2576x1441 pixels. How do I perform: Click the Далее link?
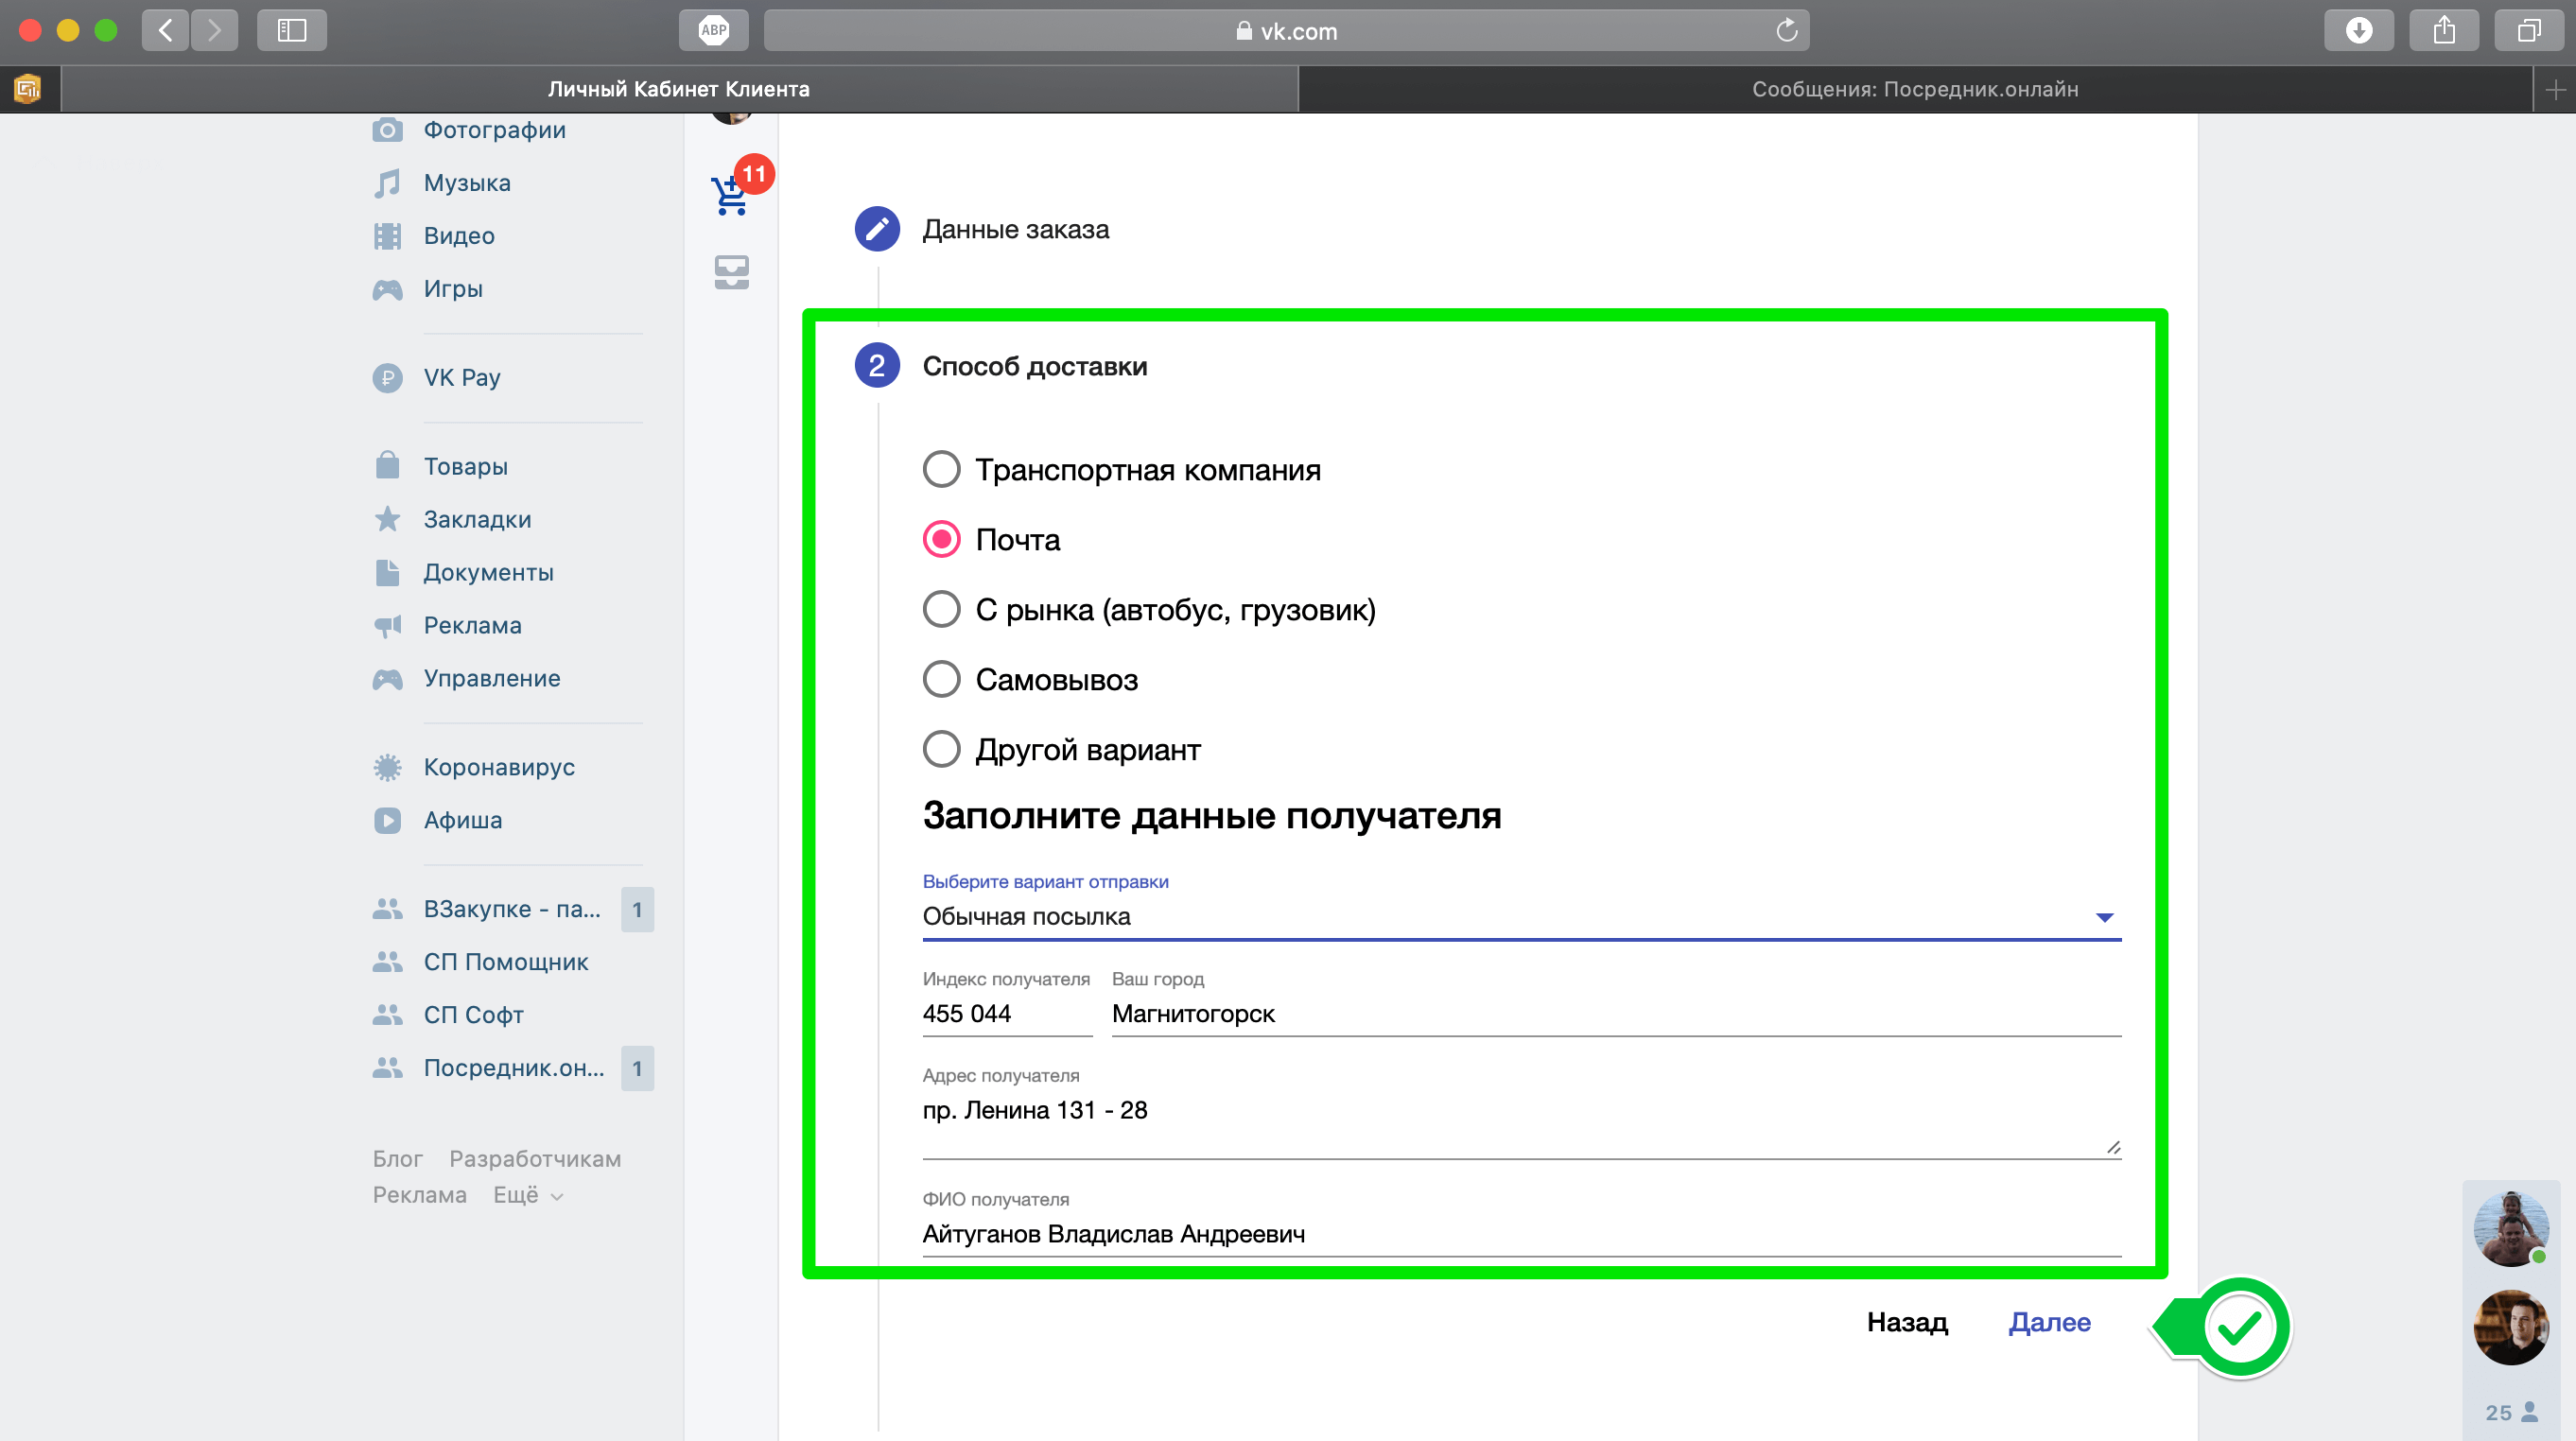(2049, 1322)
